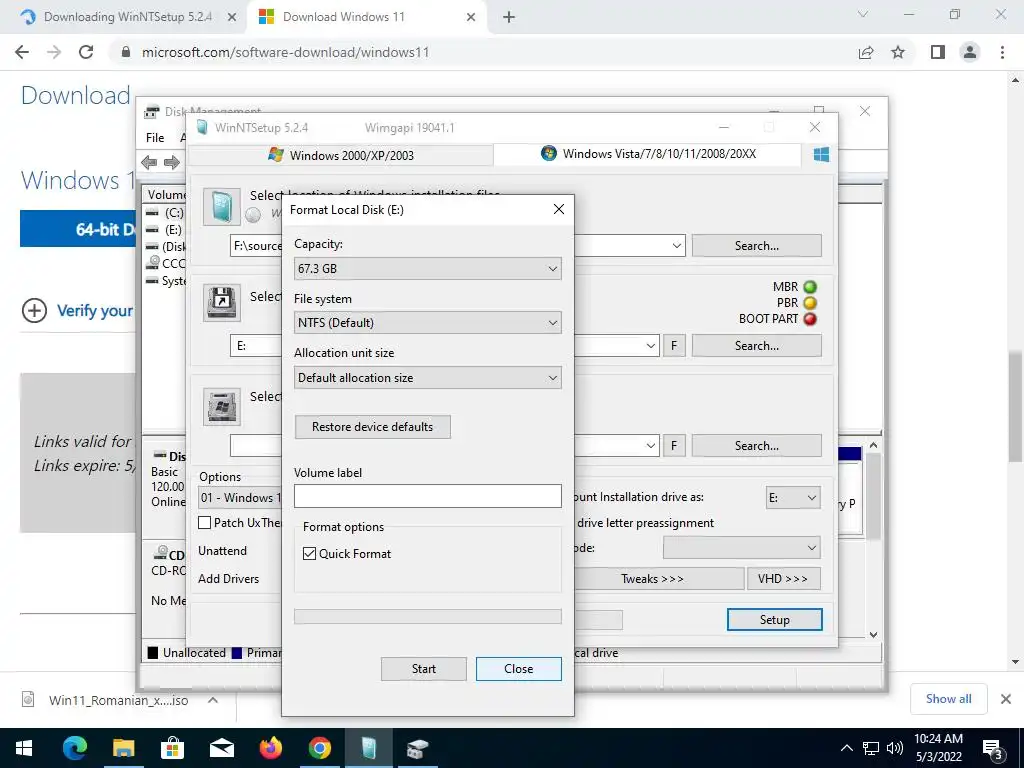1024x768 pixels.
Task: Open the notification center icon
Action: tap(993, 749)
